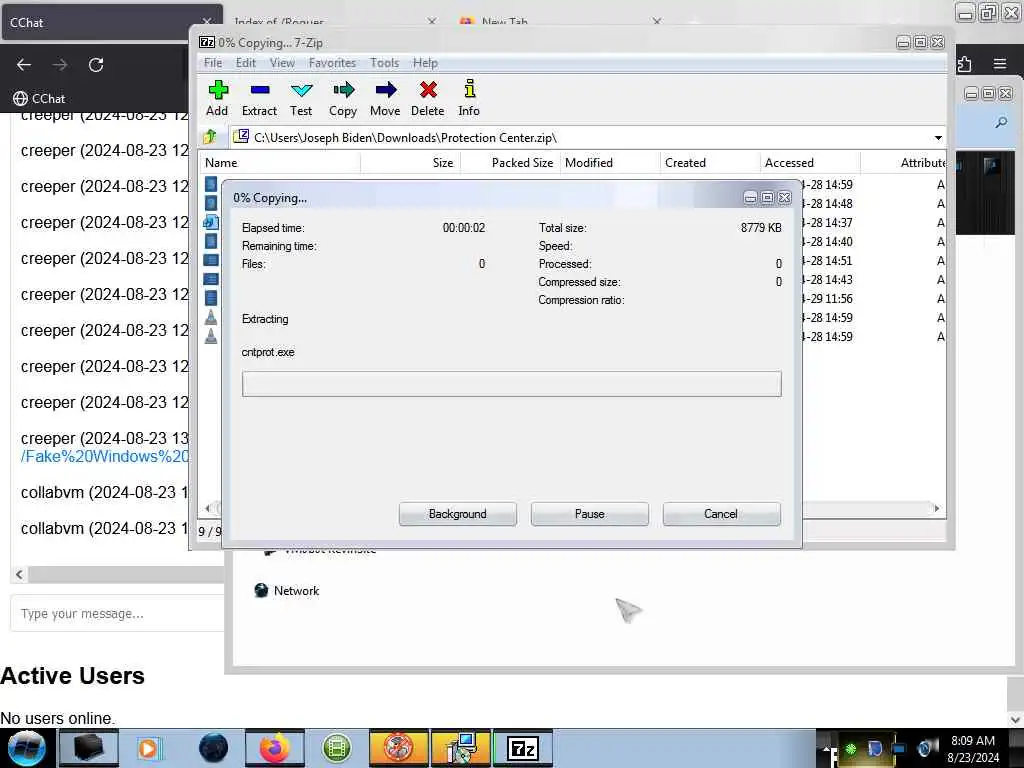Click the taskbar clock showing 8:09 AM

point(973,749)
